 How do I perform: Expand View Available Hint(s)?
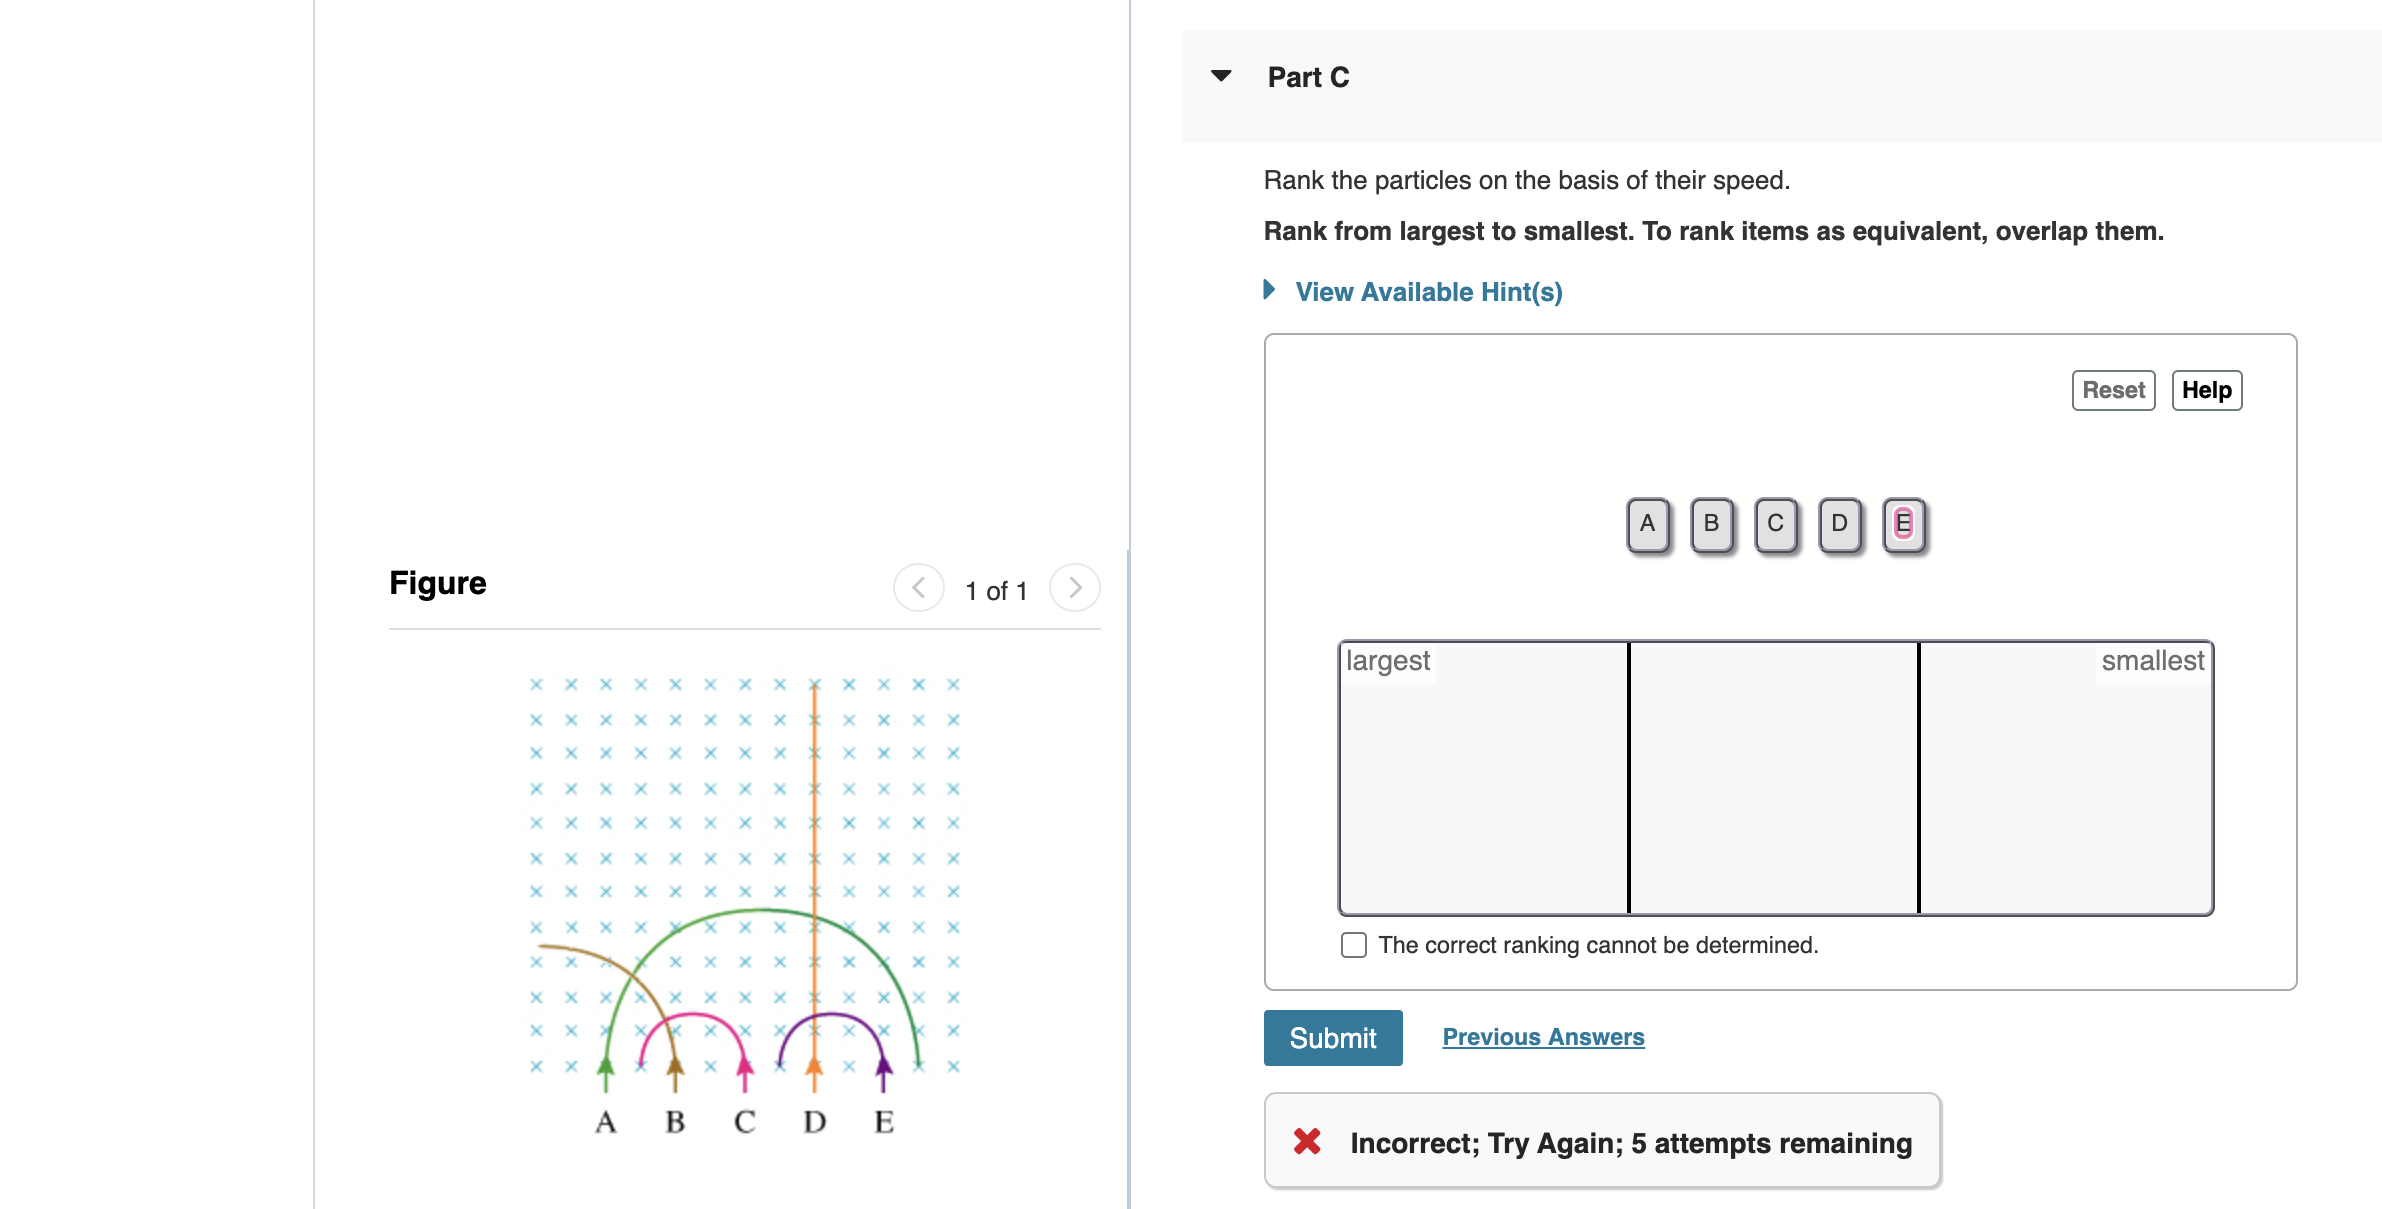[1429, 291]
